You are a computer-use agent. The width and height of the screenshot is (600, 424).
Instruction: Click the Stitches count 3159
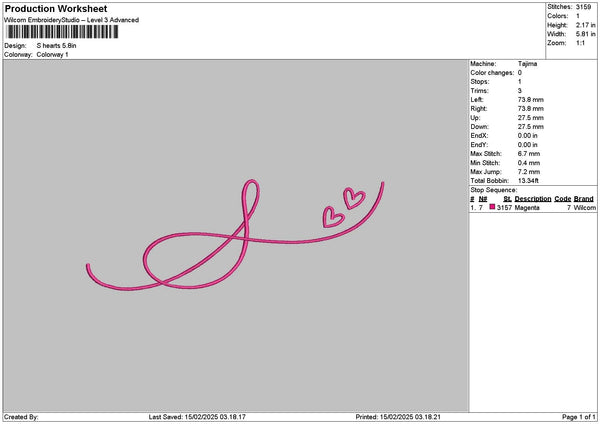pos(586,6)
